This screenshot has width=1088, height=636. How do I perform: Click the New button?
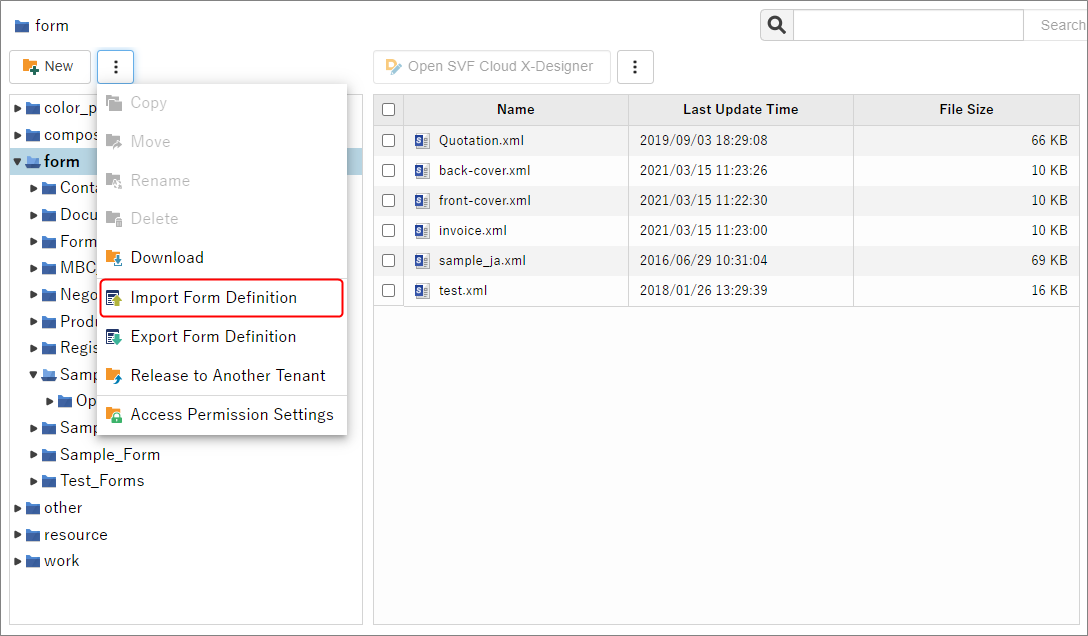click(x=50, y=66)
